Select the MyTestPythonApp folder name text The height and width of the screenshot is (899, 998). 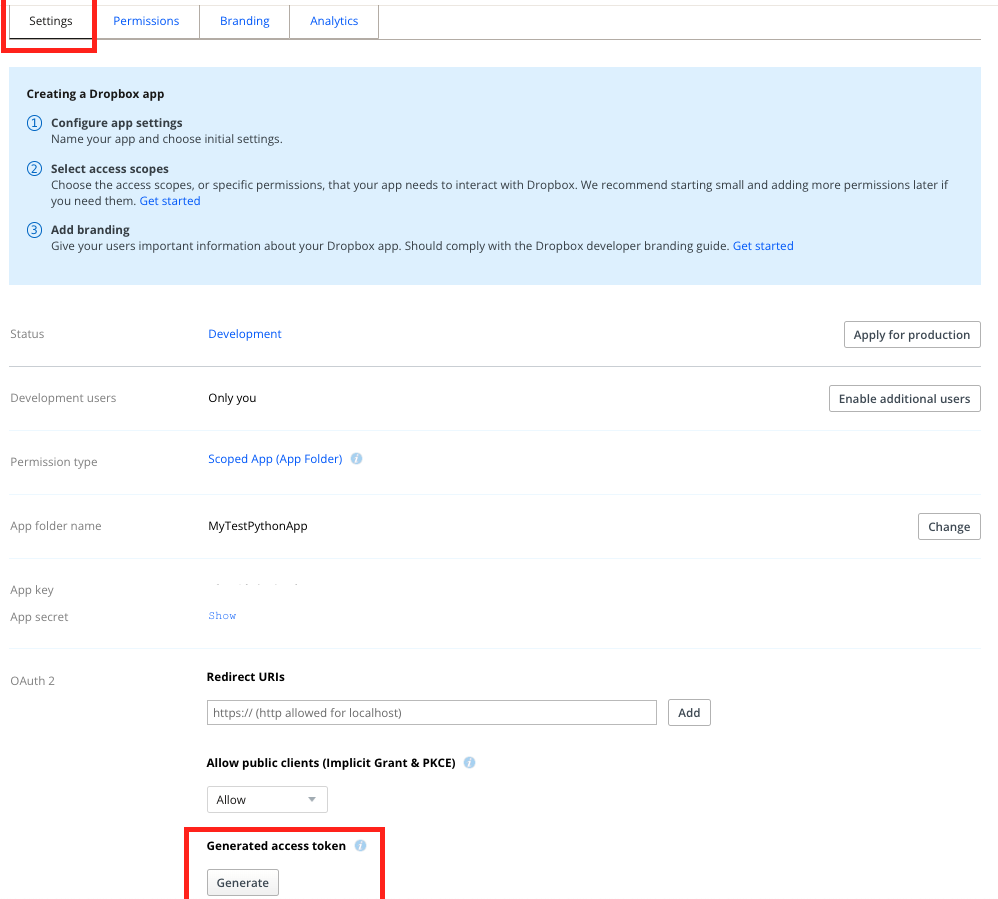tap(258, 526)
